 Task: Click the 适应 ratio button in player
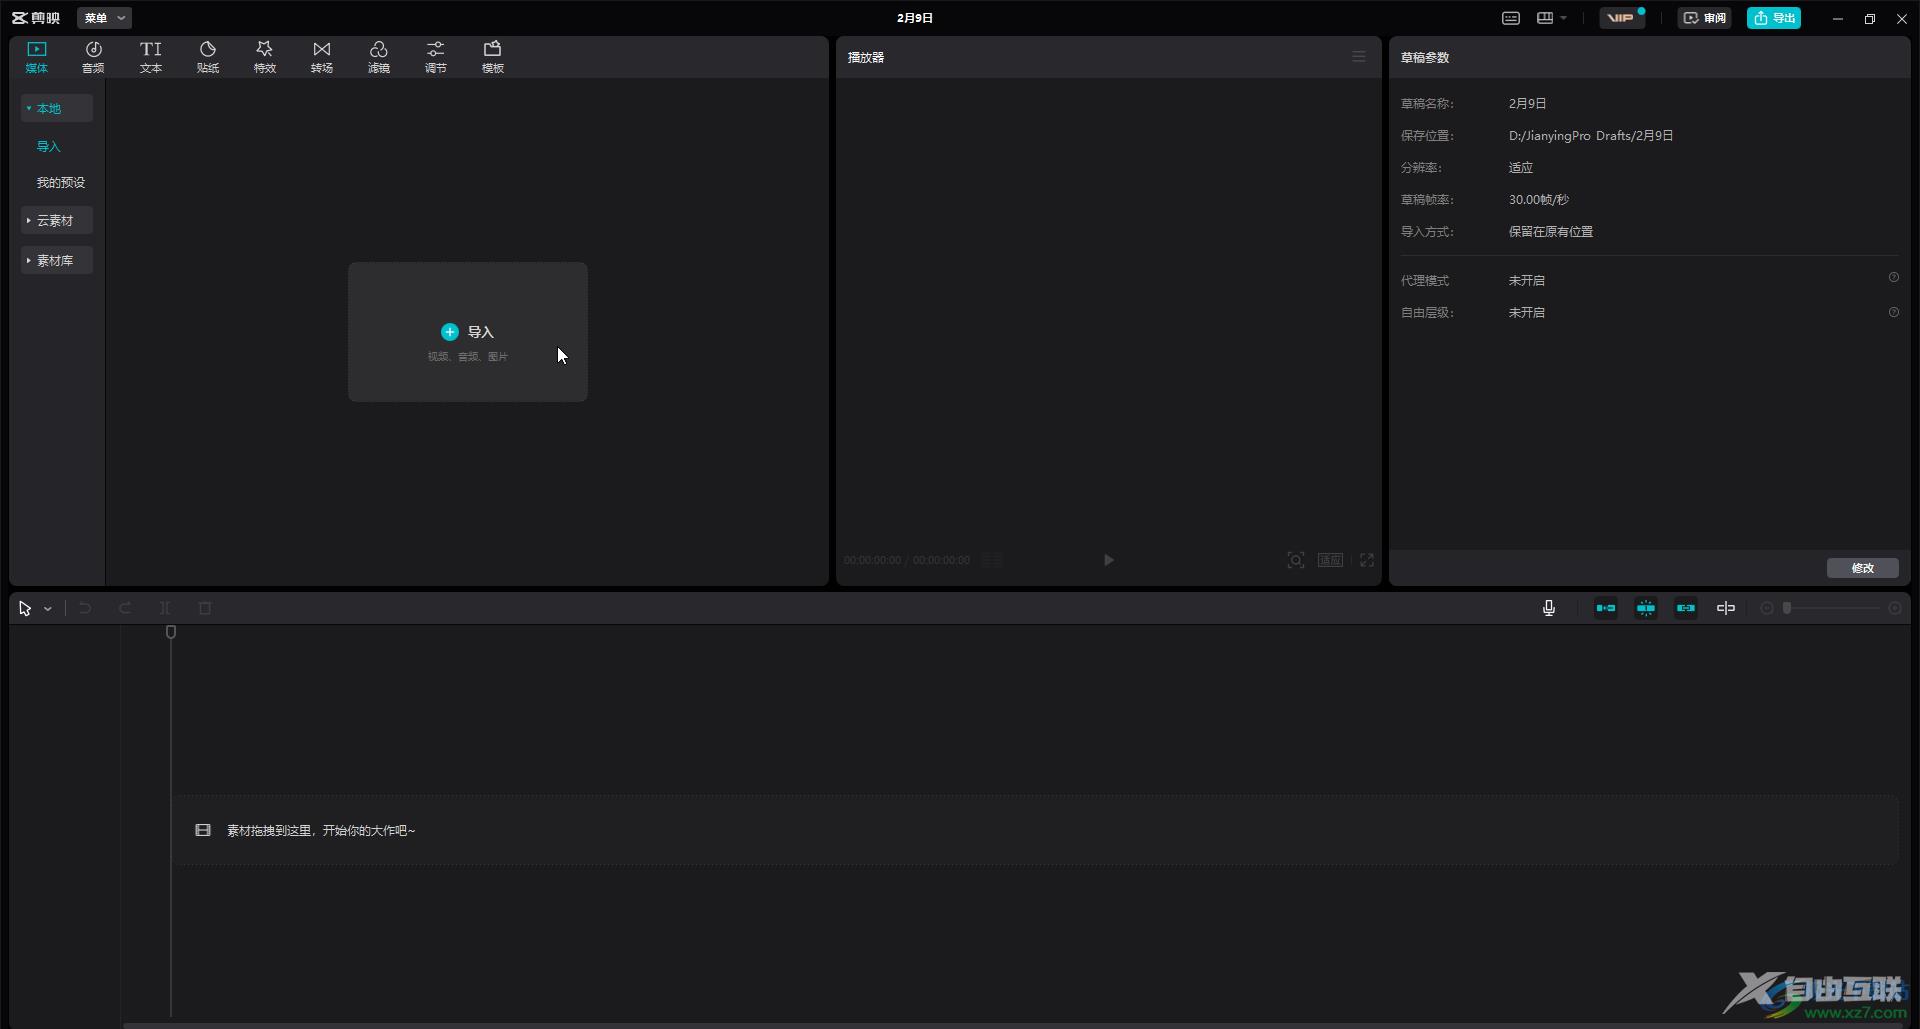pos(1330,560)
